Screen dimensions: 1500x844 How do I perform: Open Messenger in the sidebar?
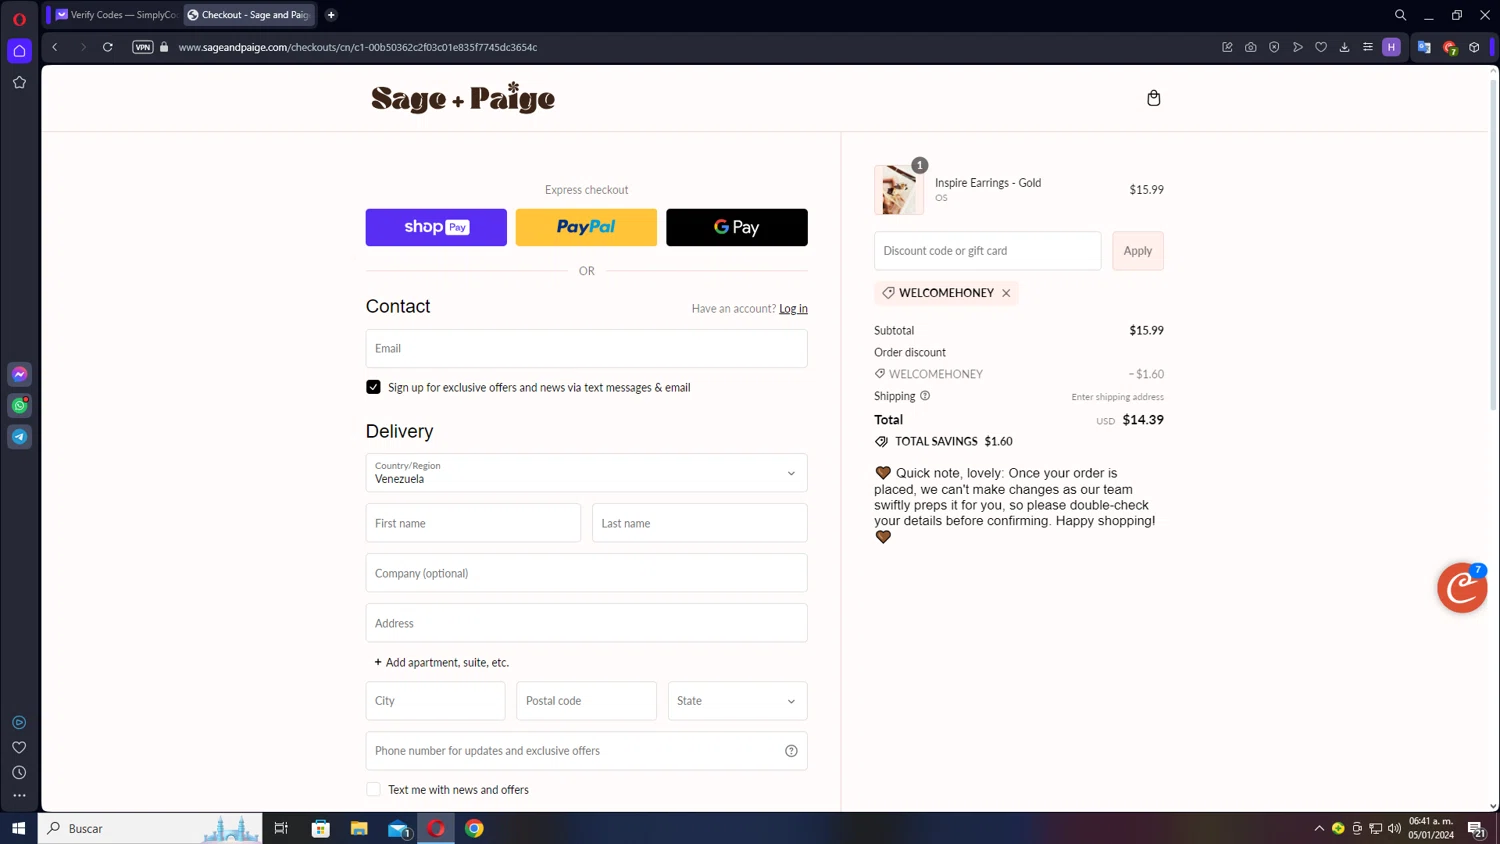pos(19,374)
